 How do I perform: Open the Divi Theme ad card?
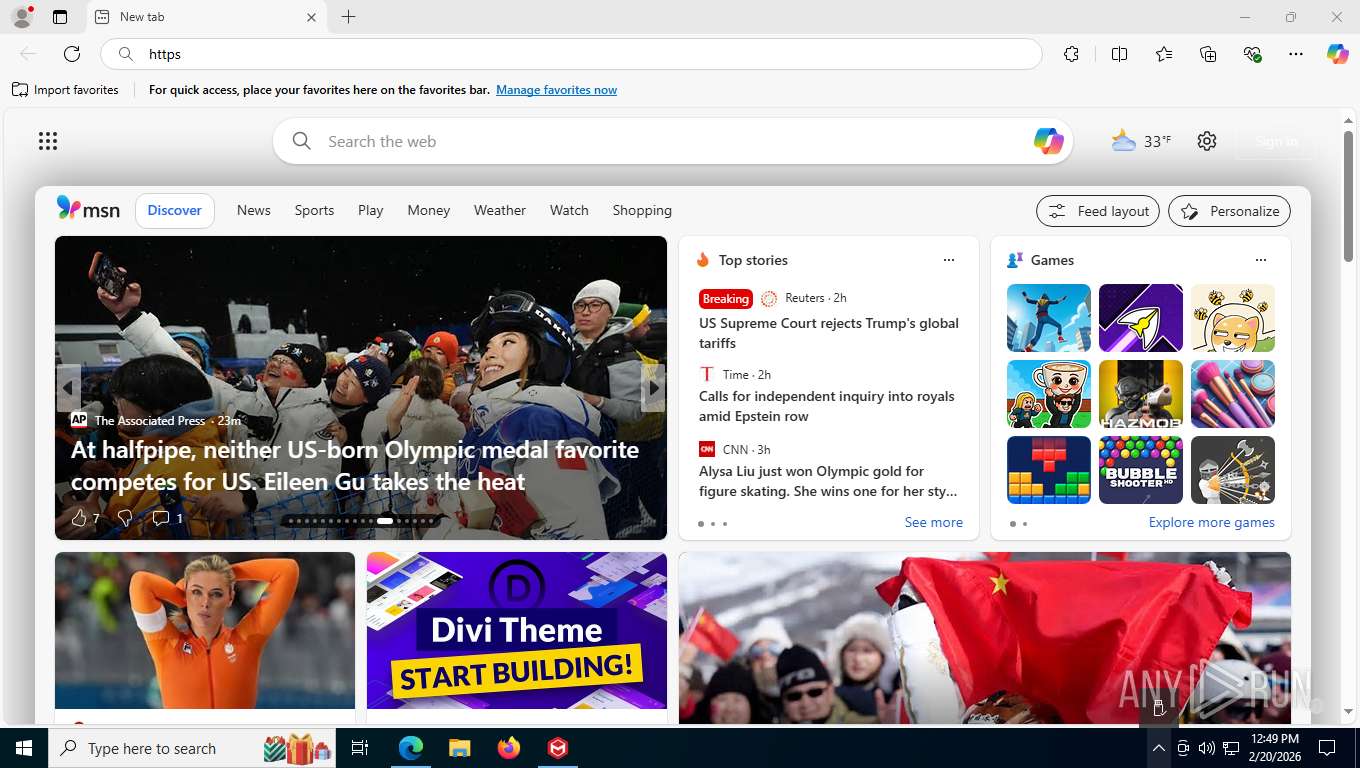tap(517, 630)
